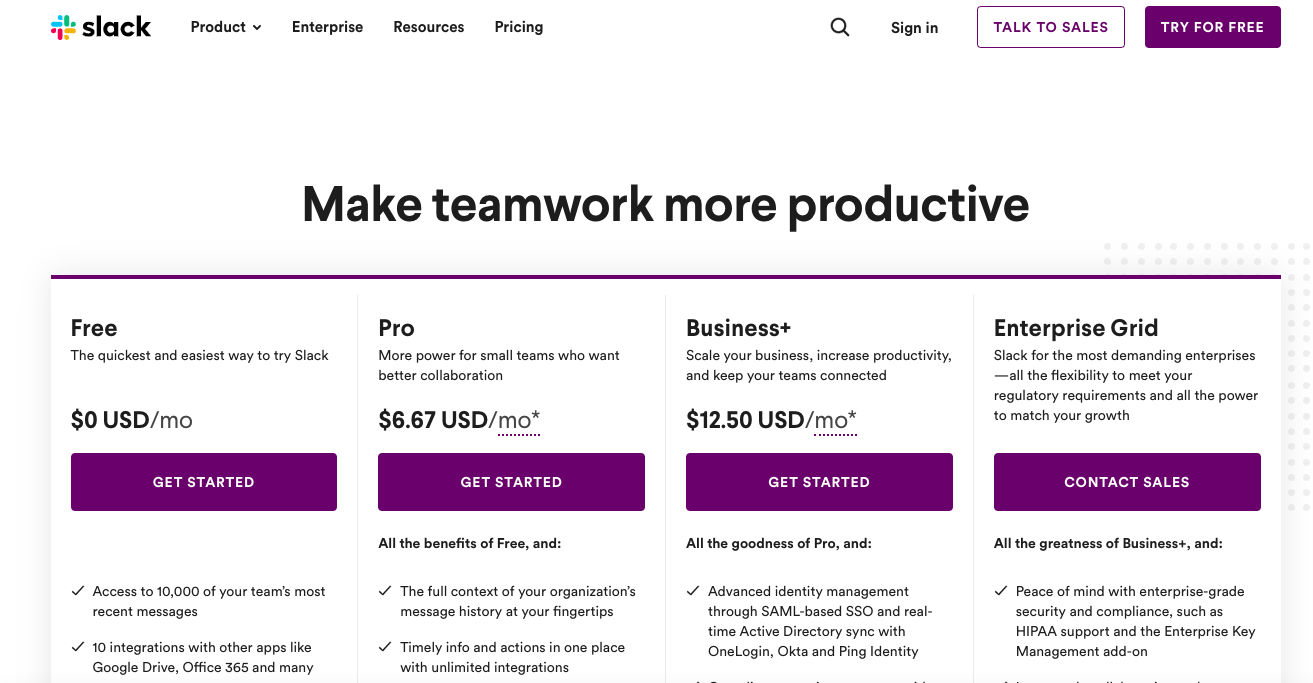This screenshot has height=683, width=1313.
Task: Click checkmark beside Peace of mind feature
Action: pos(1002,592)
